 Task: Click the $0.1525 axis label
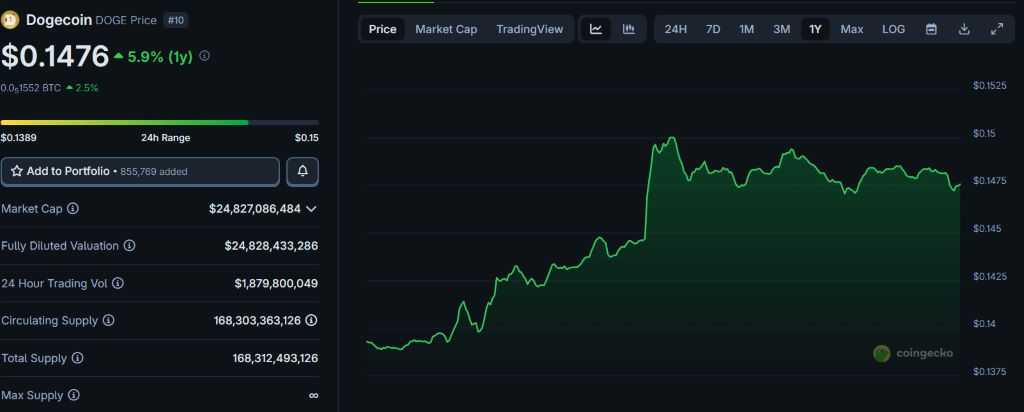988,86
